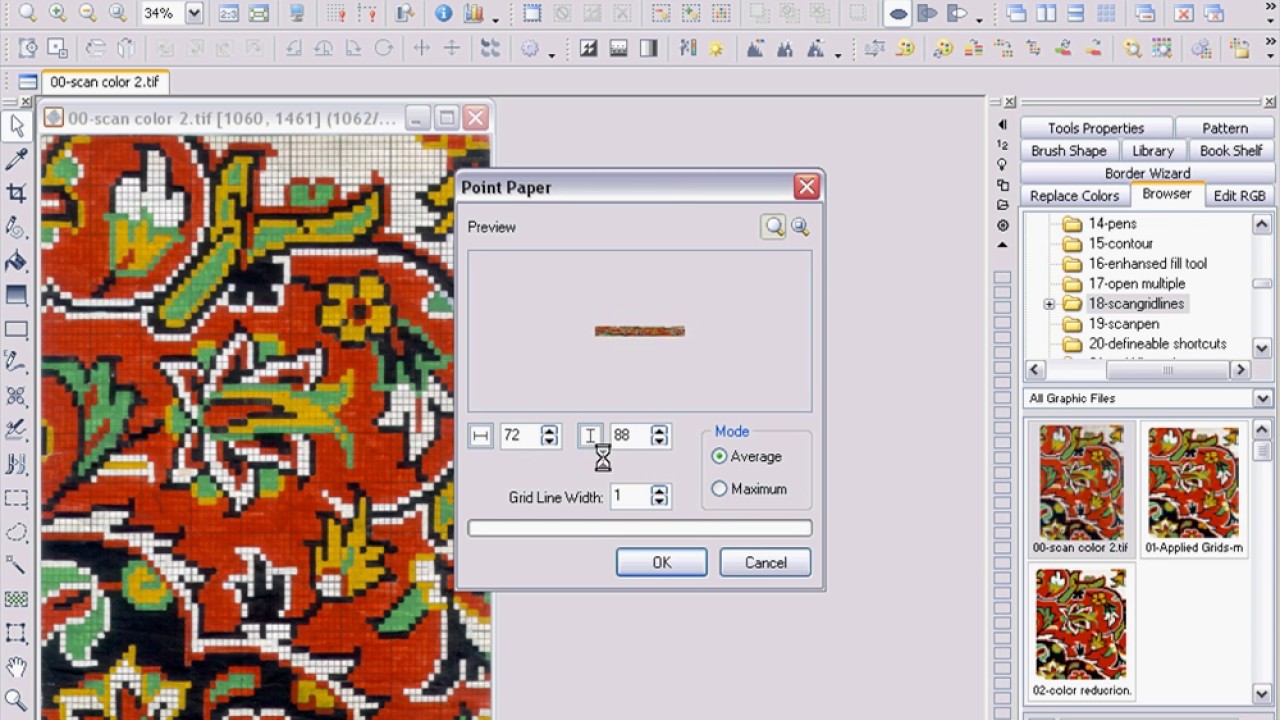Switch to the Edit RGB tab
The image size is (1280, 720).
tap(1239, 196)
